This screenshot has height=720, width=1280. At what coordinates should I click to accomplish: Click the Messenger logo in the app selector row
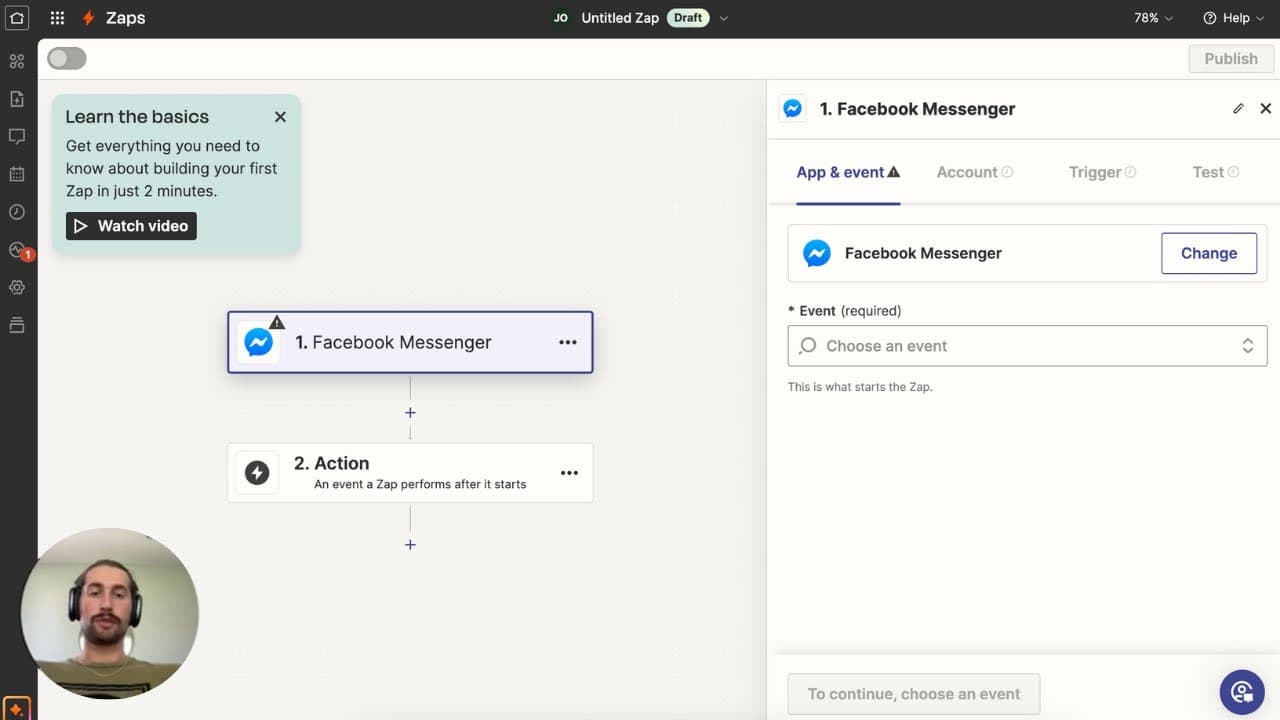(817, 253)
